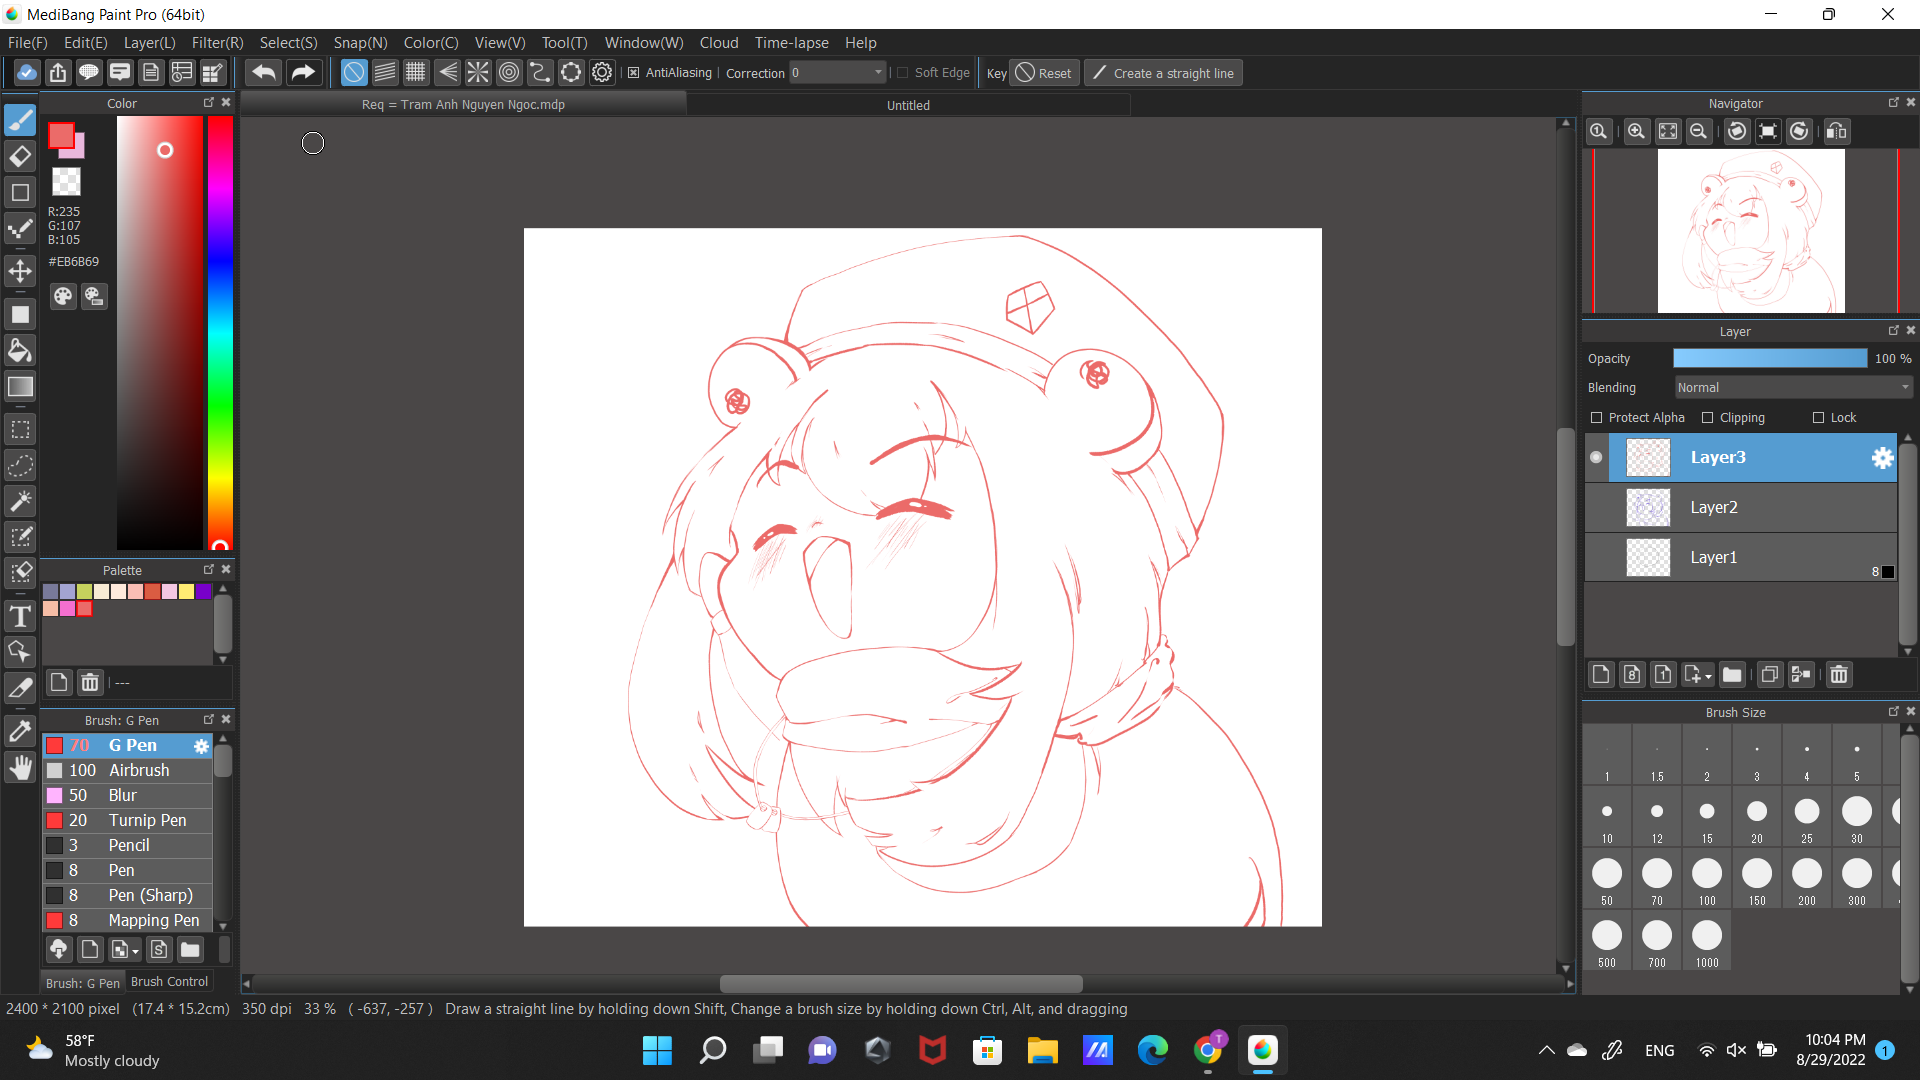Switch to the Untitled tab
This screenshot has width=1920, height=1080.
(x=908, y=105)
